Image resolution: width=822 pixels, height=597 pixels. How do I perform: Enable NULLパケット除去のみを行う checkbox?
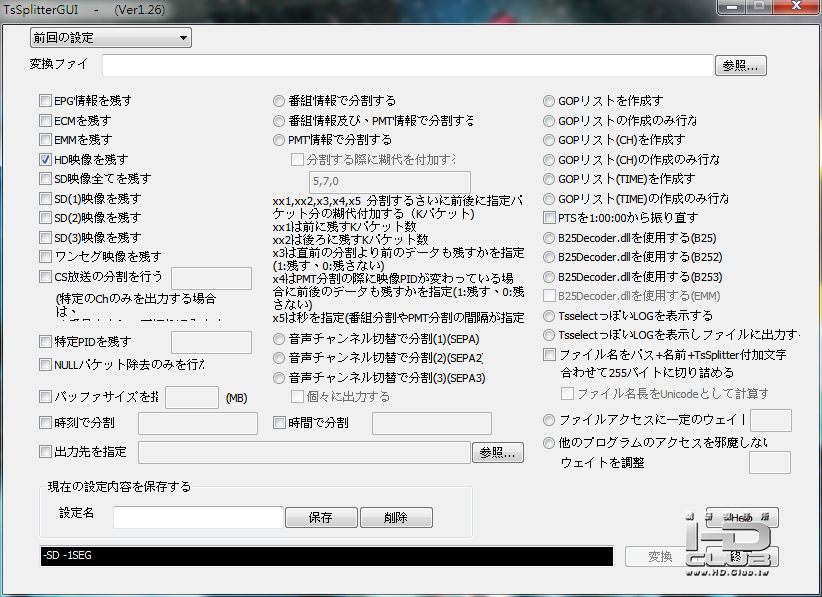(x=46, y=364)
